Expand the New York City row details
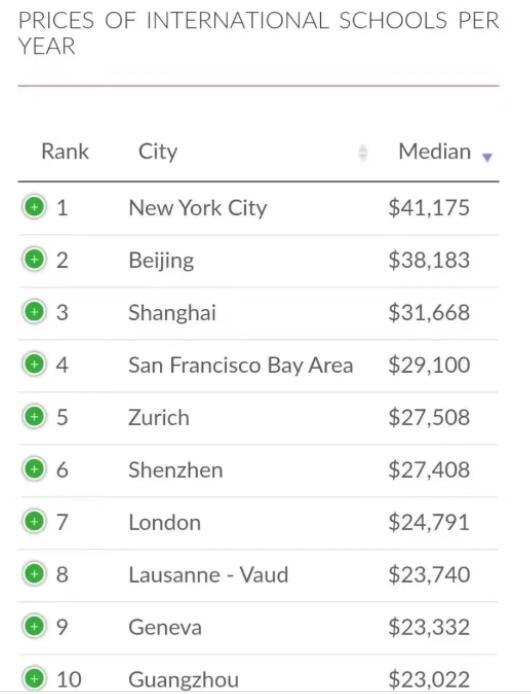This screenshot has height=694, width=531. click(34, 207)
